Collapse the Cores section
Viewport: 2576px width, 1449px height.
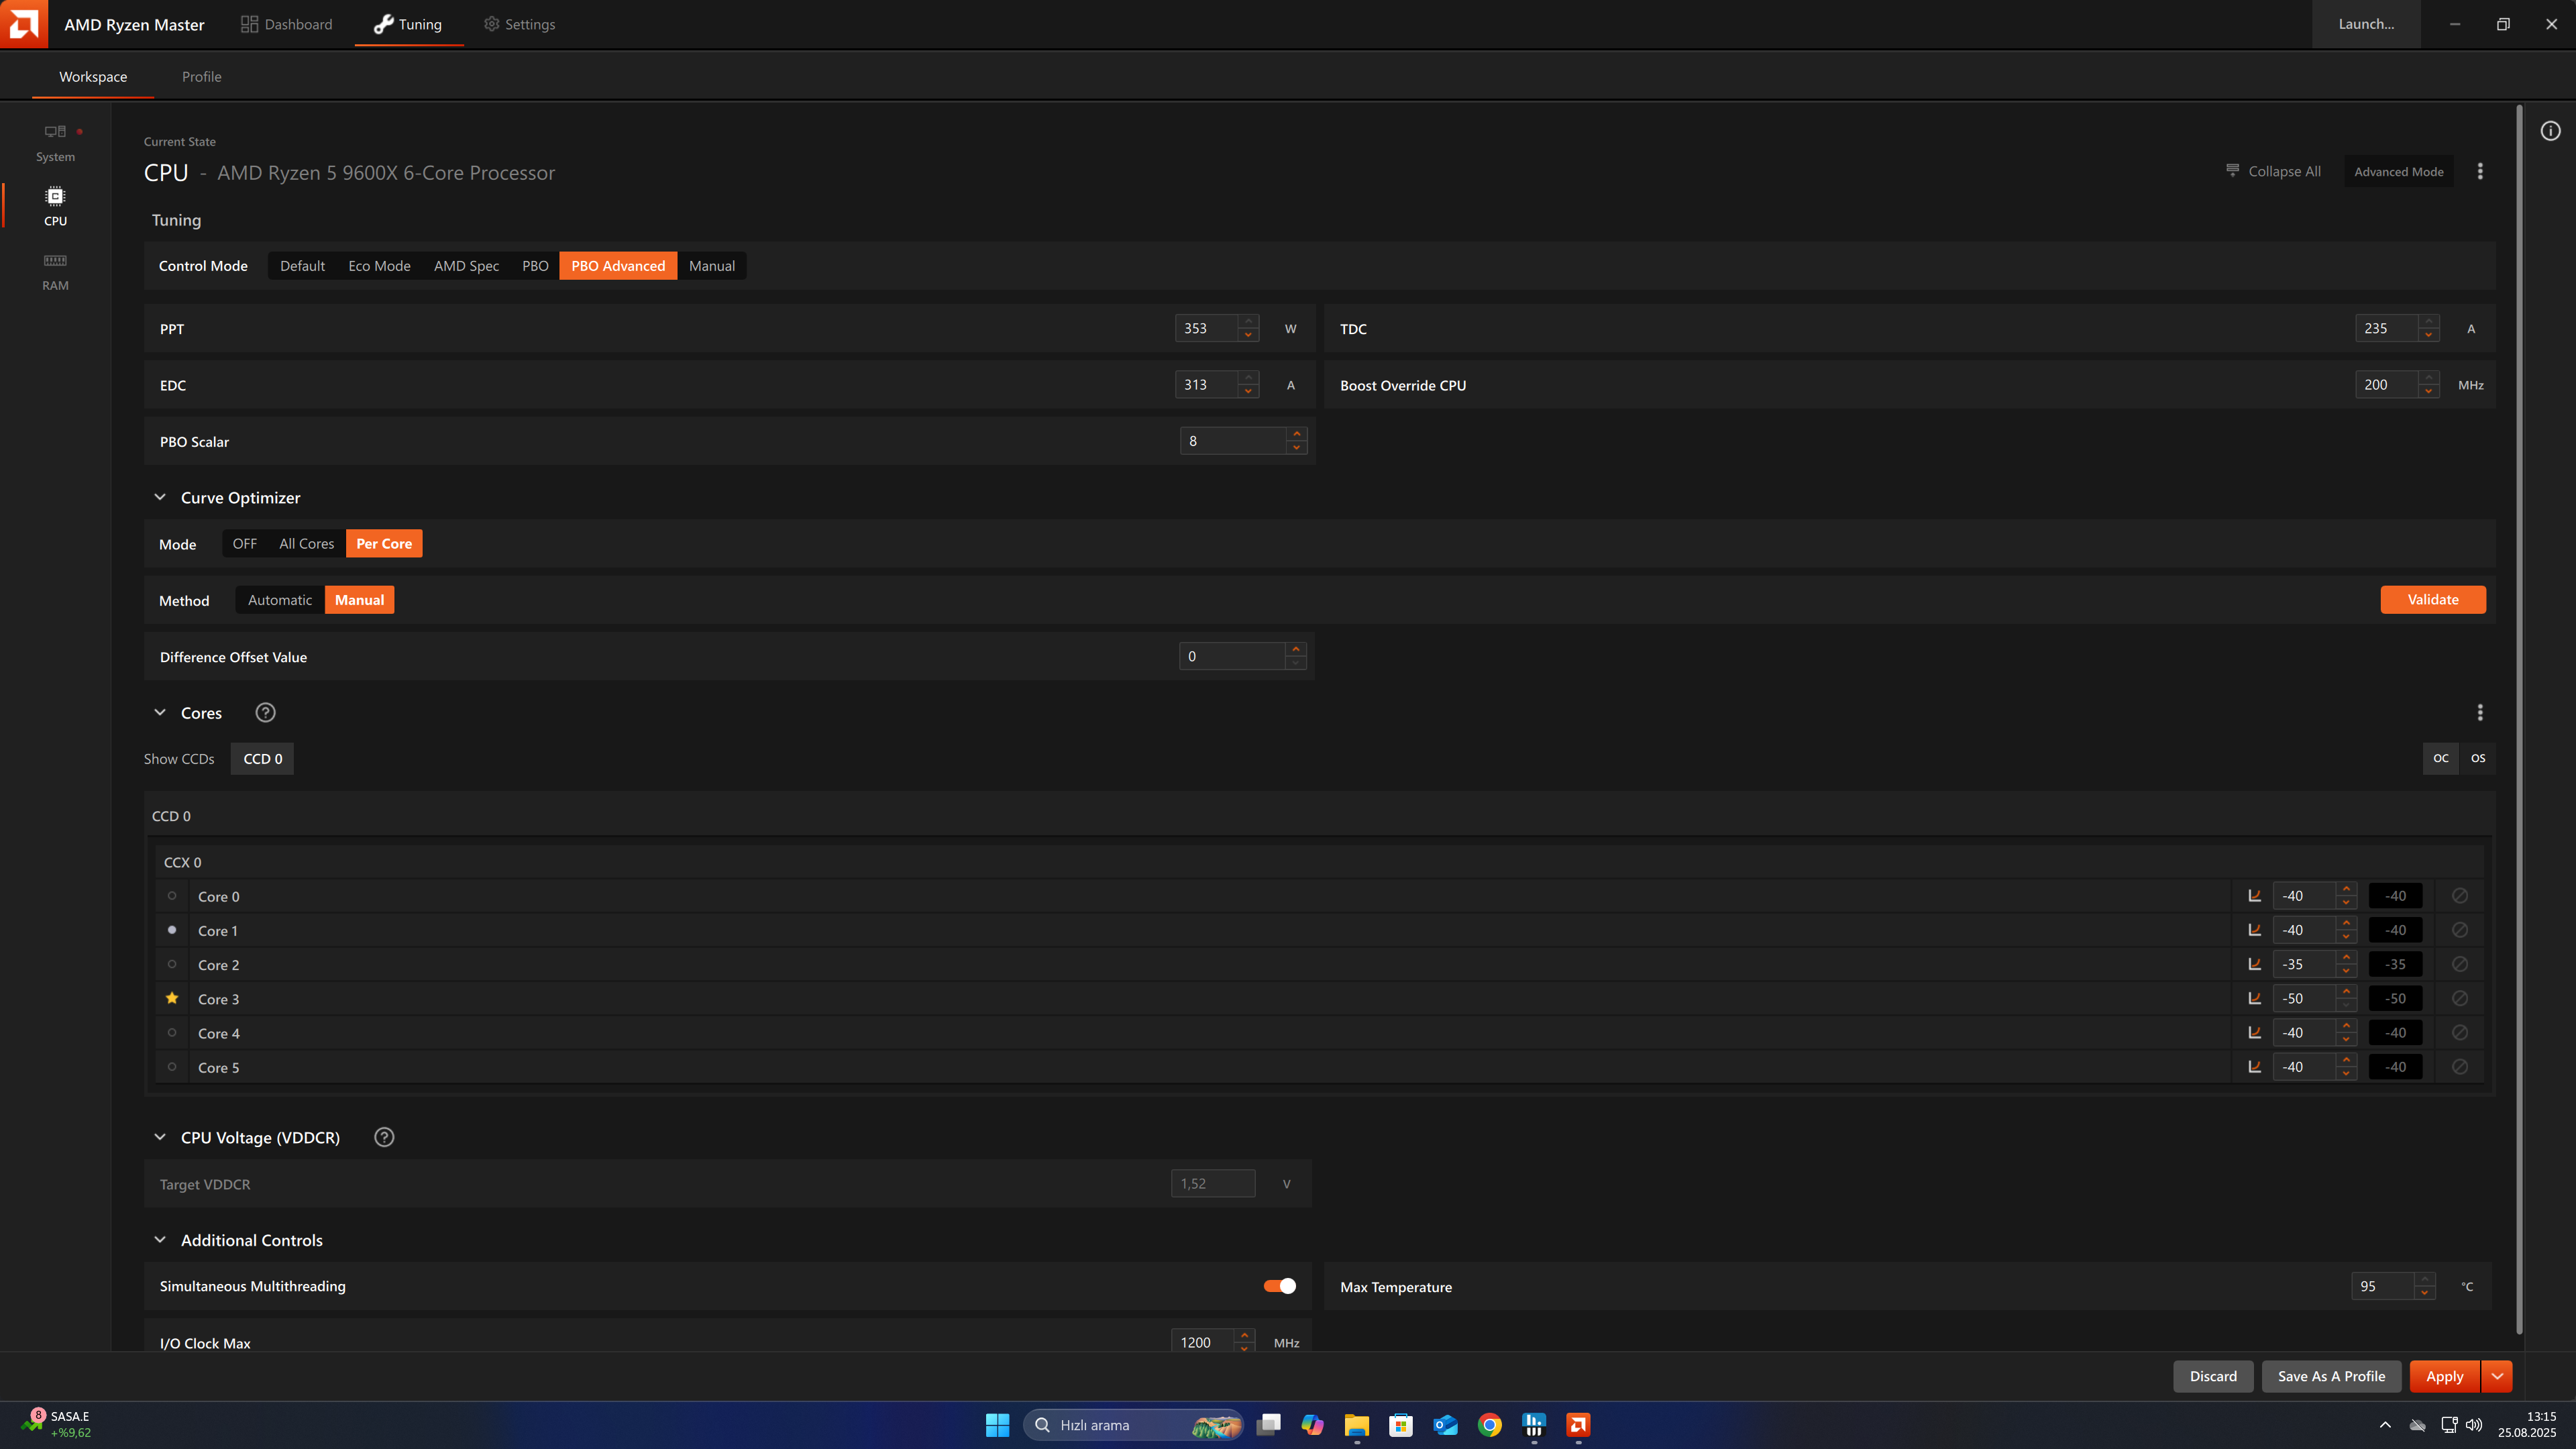coord(160,713)
